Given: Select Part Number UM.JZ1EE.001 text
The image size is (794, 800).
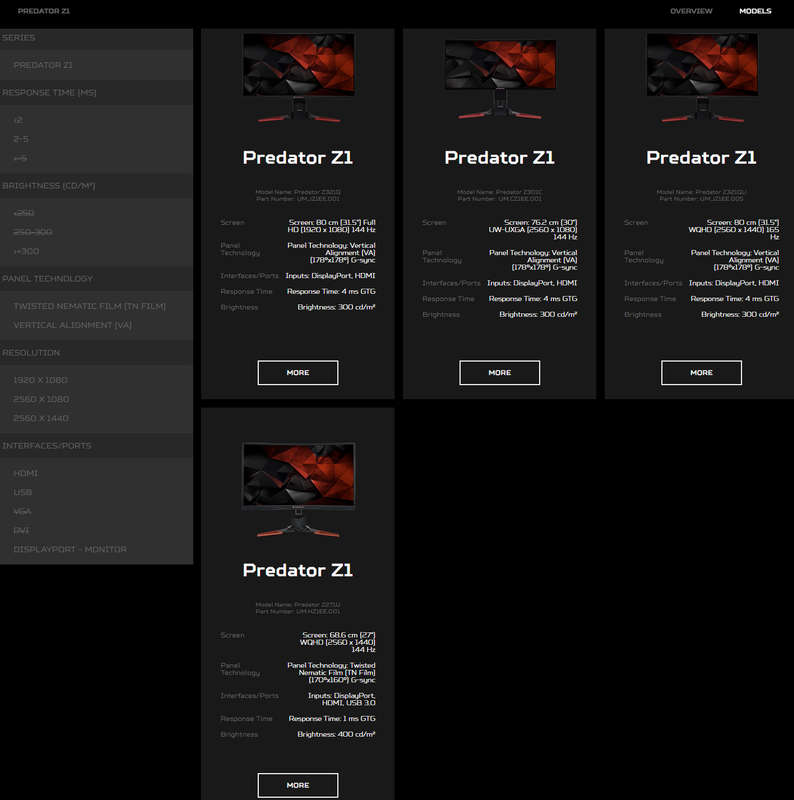Looking at the screenshot, I should pos(297,199).
